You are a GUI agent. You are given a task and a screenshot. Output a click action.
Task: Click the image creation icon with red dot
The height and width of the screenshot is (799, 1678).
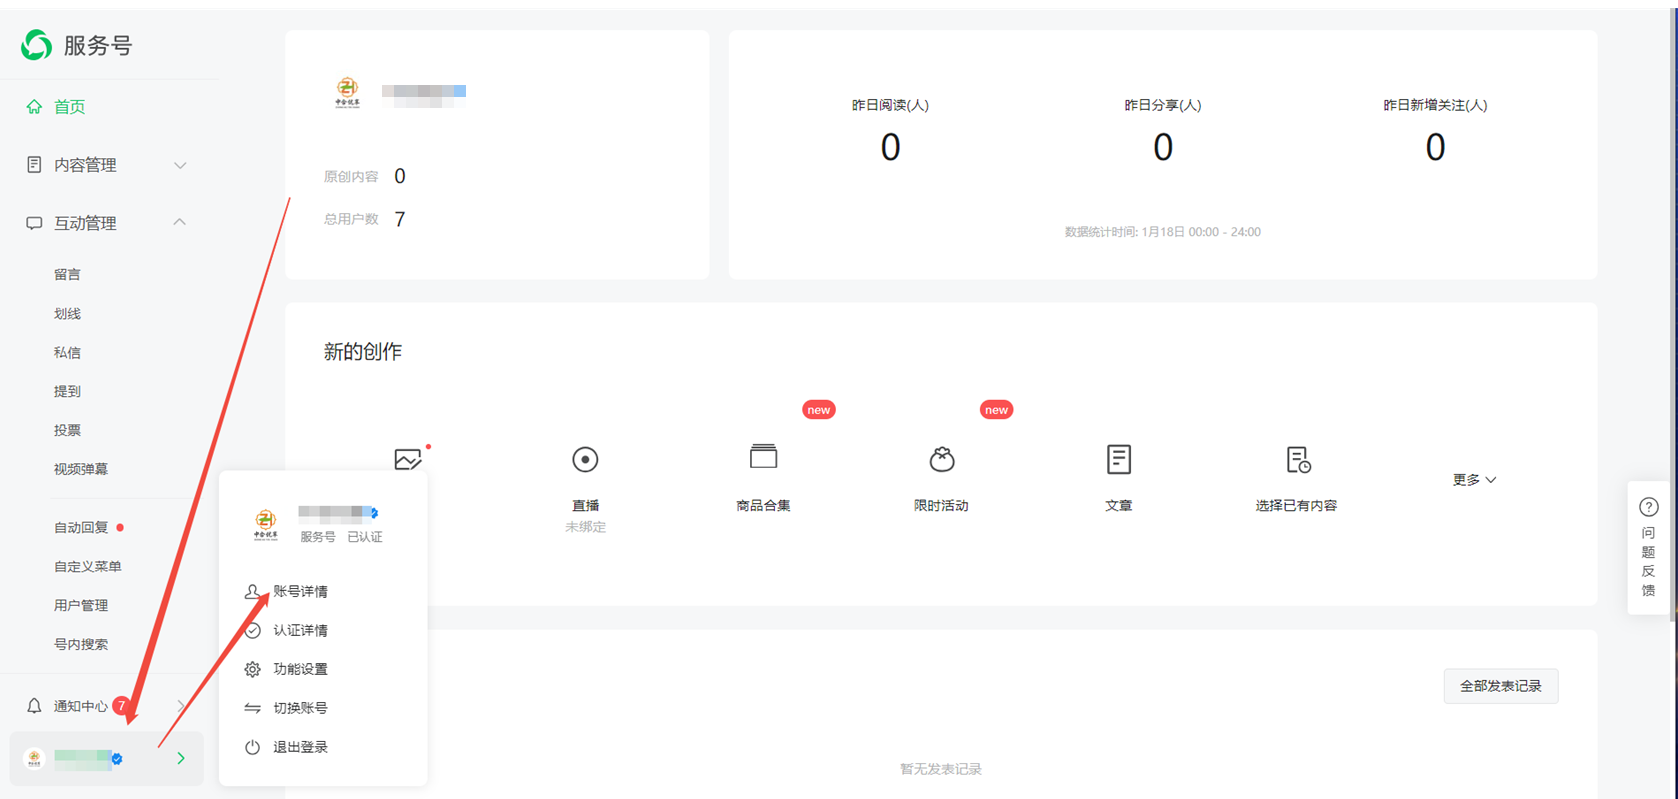pyautogui.click(x=408, y=459)
